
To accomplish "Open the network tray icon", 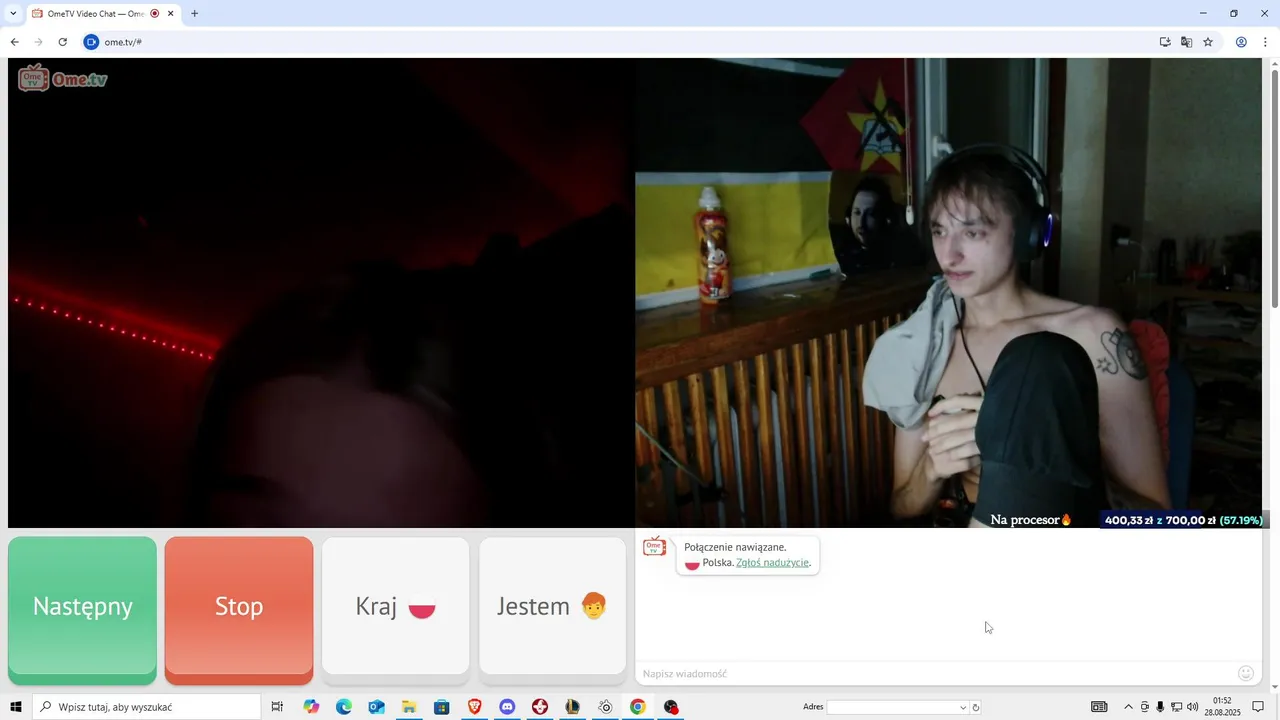I will 1176,707.
